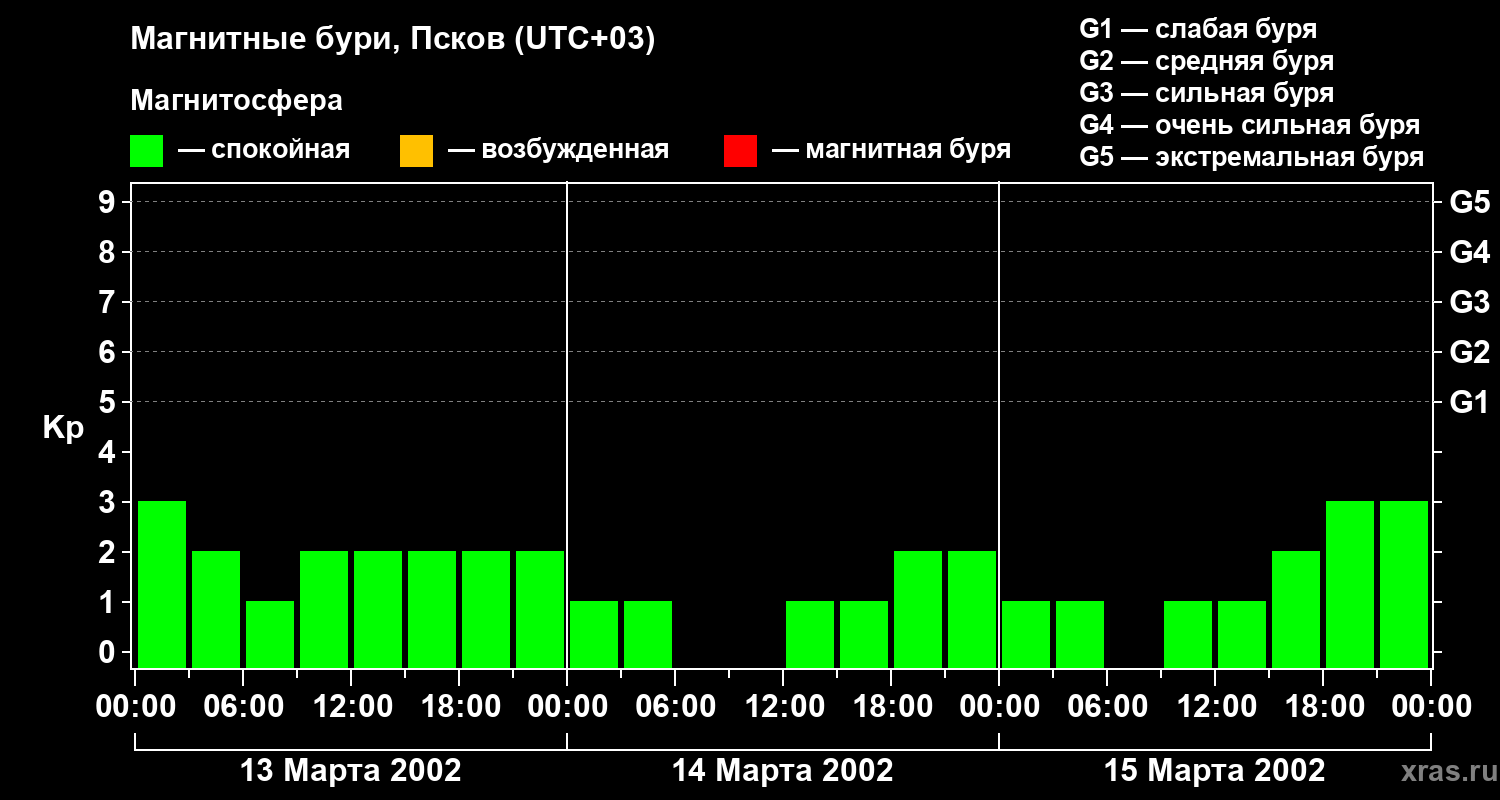
Task: Click the 'G4' label on the right axis
Action: (1470, 252)
